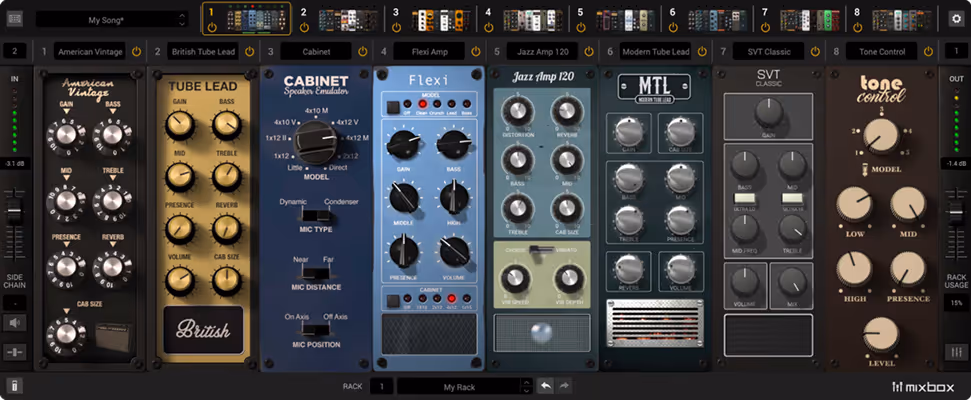Toggle the side chain speaker icon

(14, 323)
